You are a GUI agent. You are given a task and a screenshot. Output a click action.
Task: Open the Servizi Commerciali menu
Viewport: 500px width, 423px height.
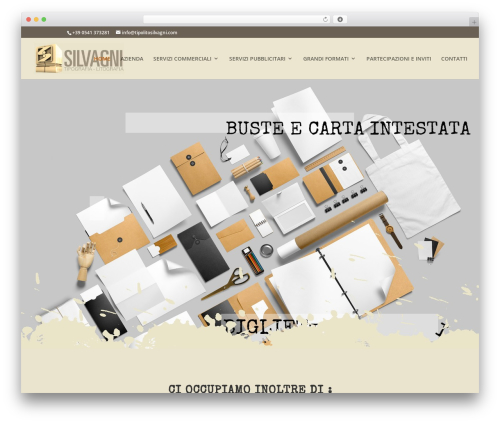(x=182, y=59)
